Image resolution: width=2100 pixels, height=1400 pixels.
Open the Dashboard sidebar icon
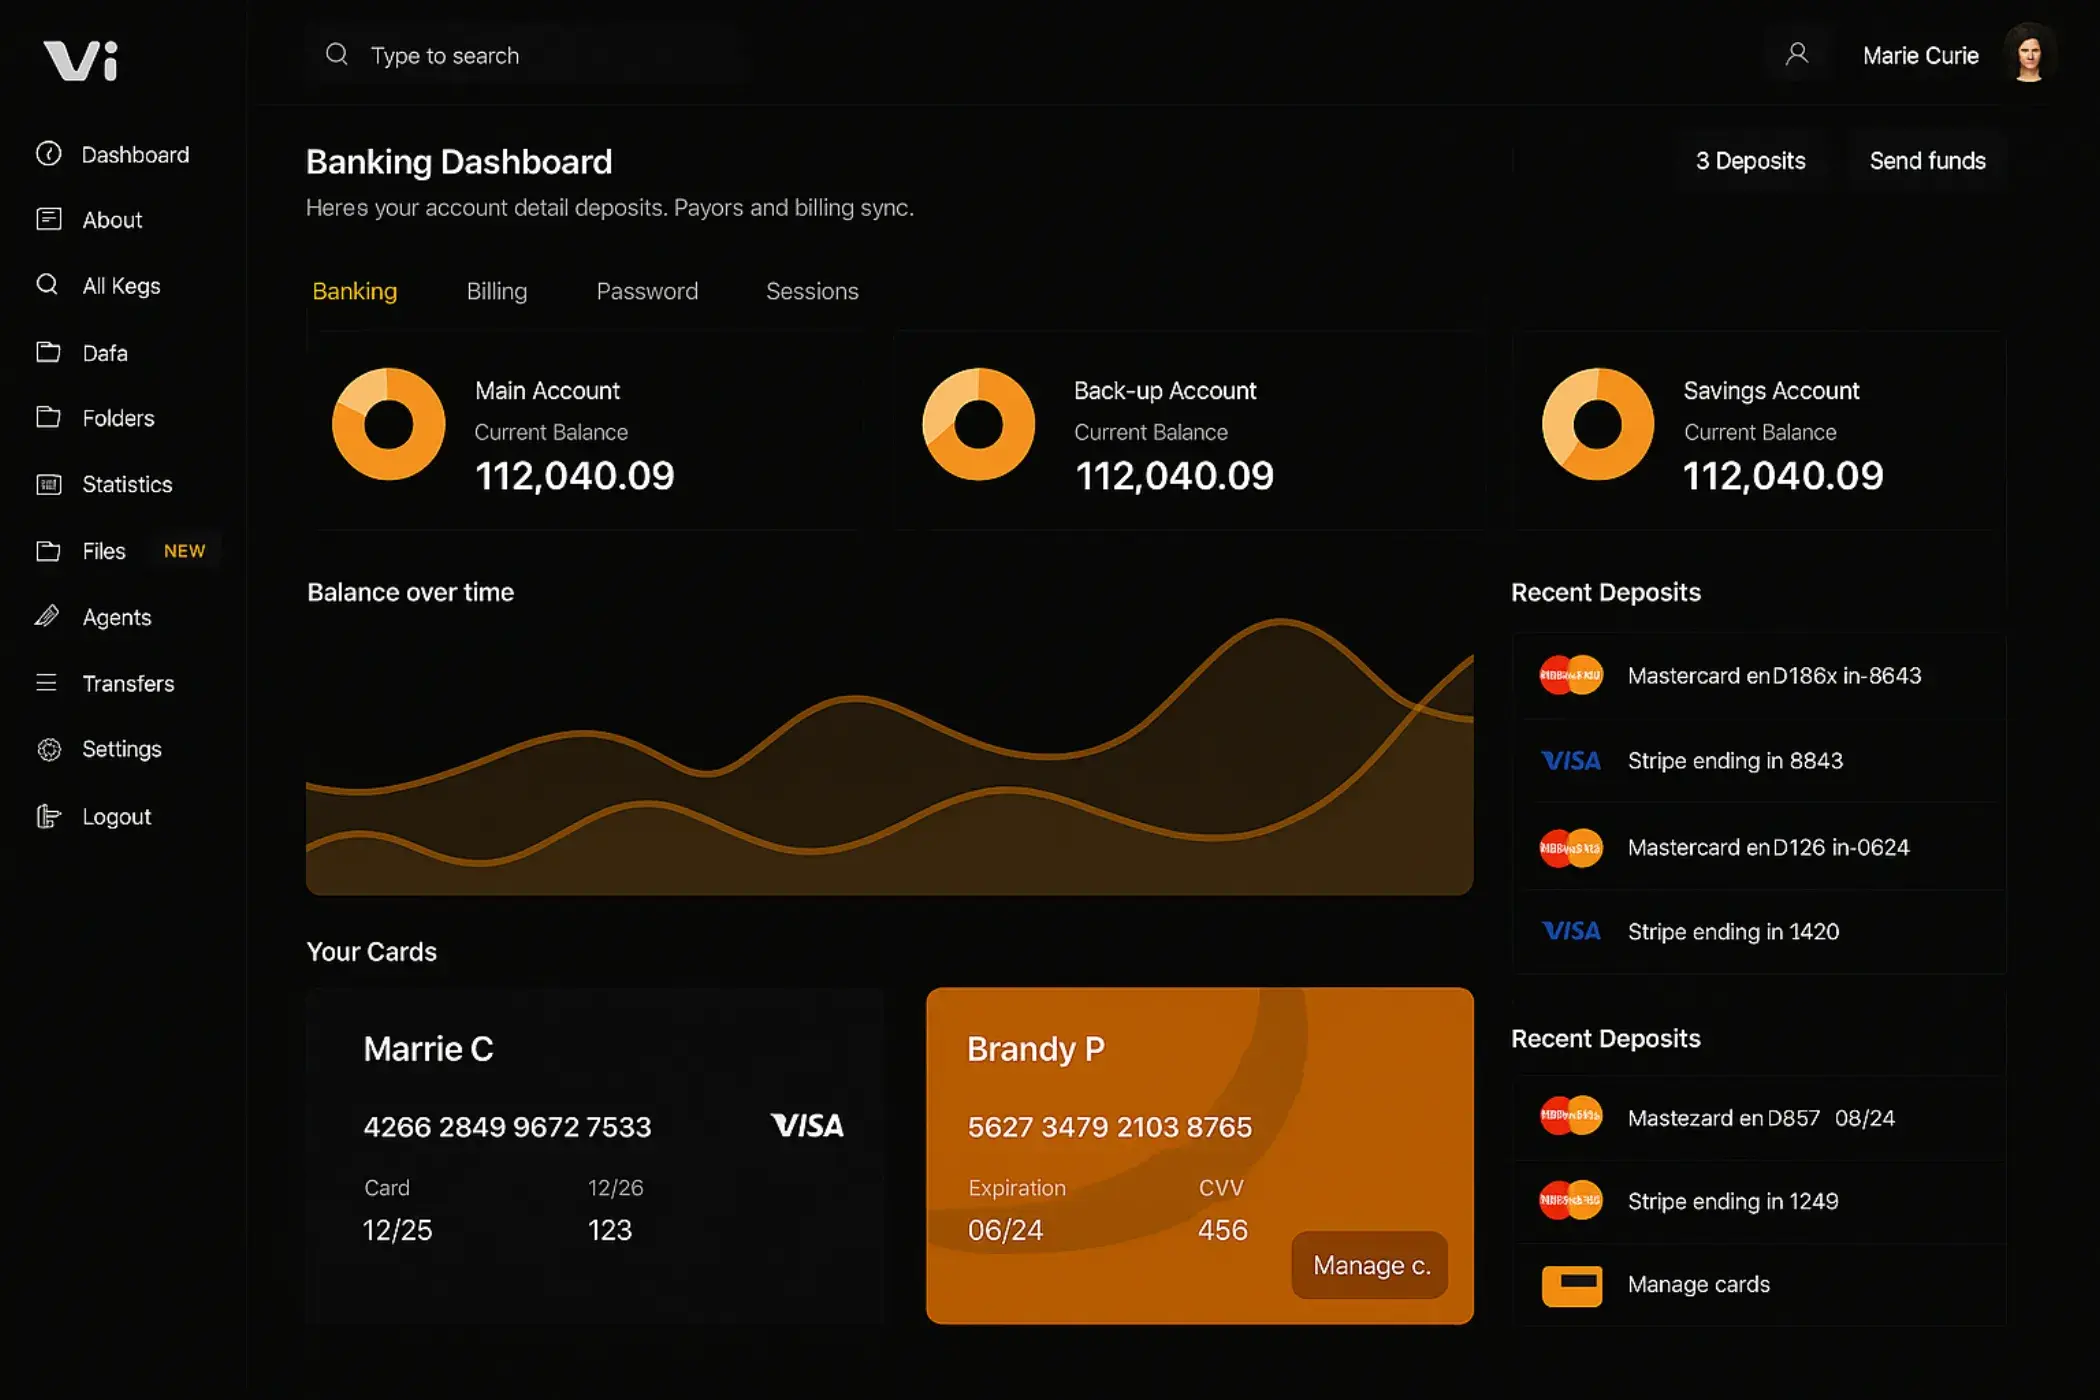(x=49, y=154)
